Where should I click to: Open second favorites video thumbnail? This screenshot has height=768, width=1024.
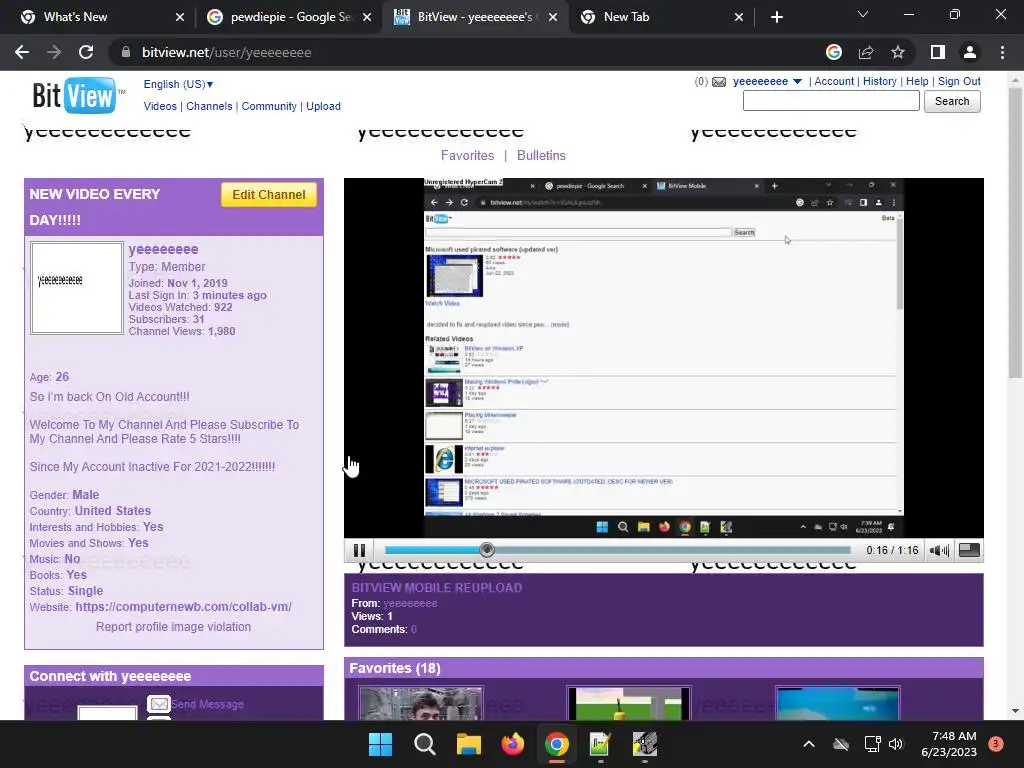tap(629, 703)
